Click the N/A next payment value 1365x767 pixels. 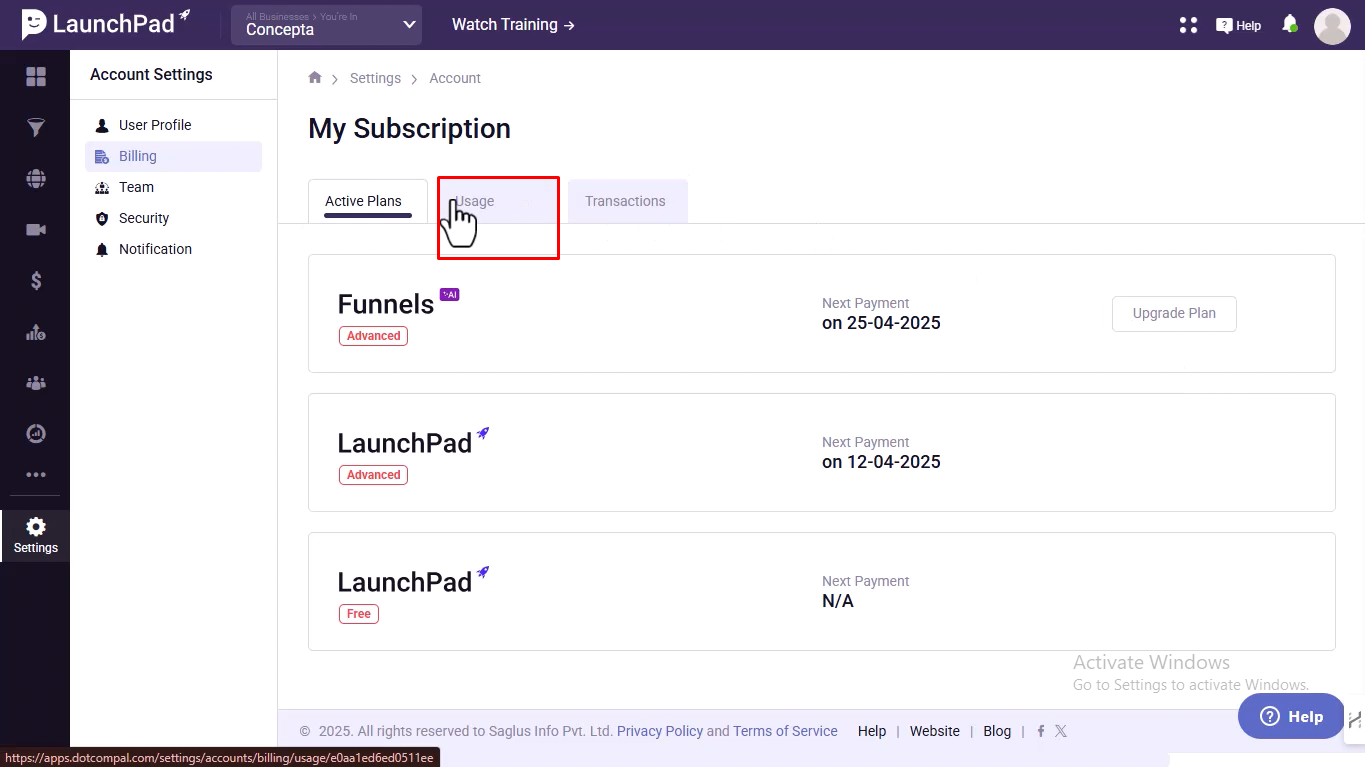click(838, 601)
